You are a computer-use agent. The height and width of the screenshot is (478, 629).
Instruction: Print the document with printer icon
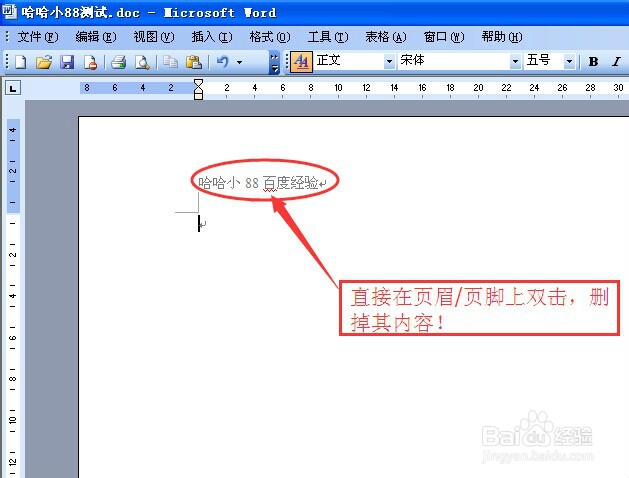(119, 62)
